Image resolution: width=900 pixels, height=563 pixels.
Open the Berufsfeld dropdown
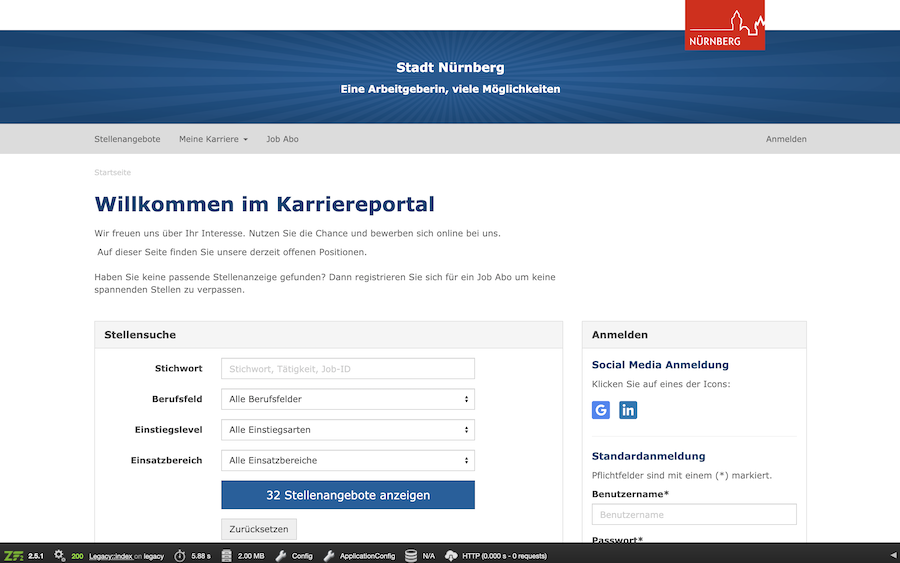347,399
